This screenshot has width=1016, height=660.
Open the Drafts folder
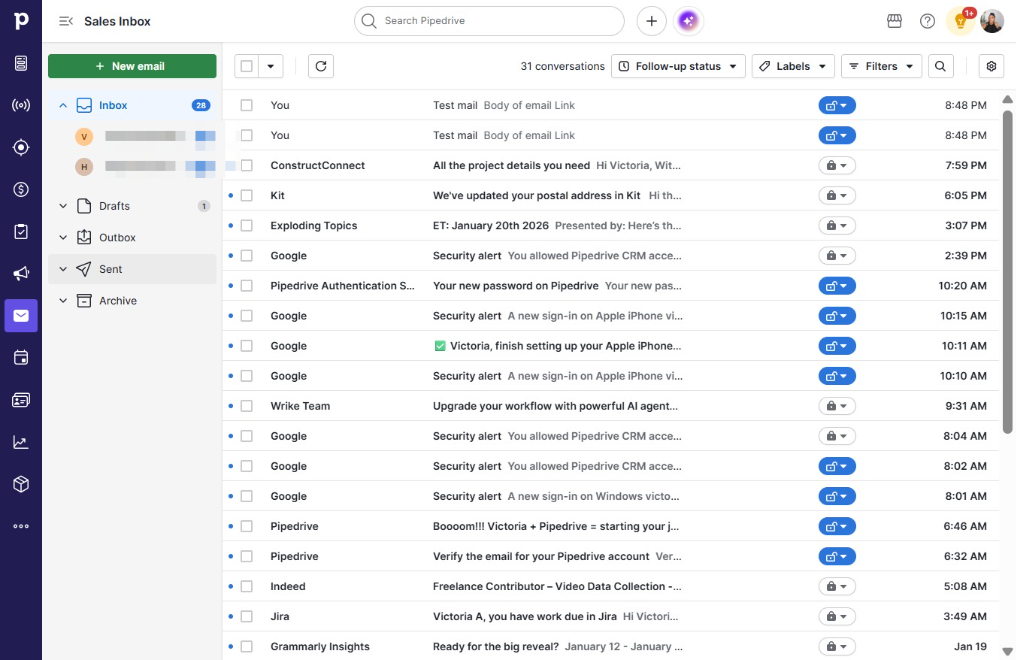pyautogui.click(x=132, y=206)
